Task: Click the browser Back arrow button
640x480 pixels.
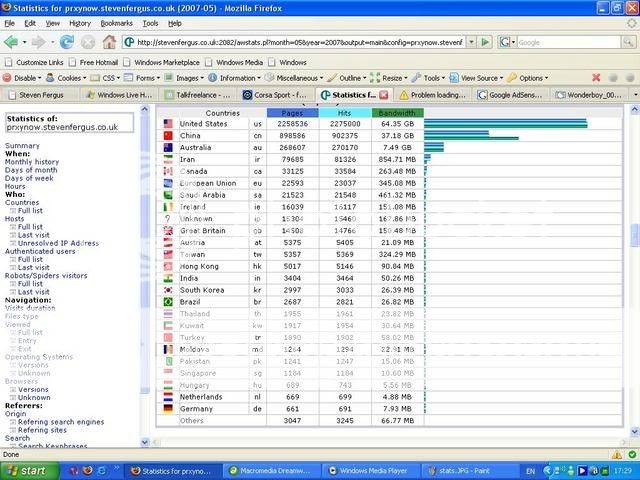Action: click(12, 42)
